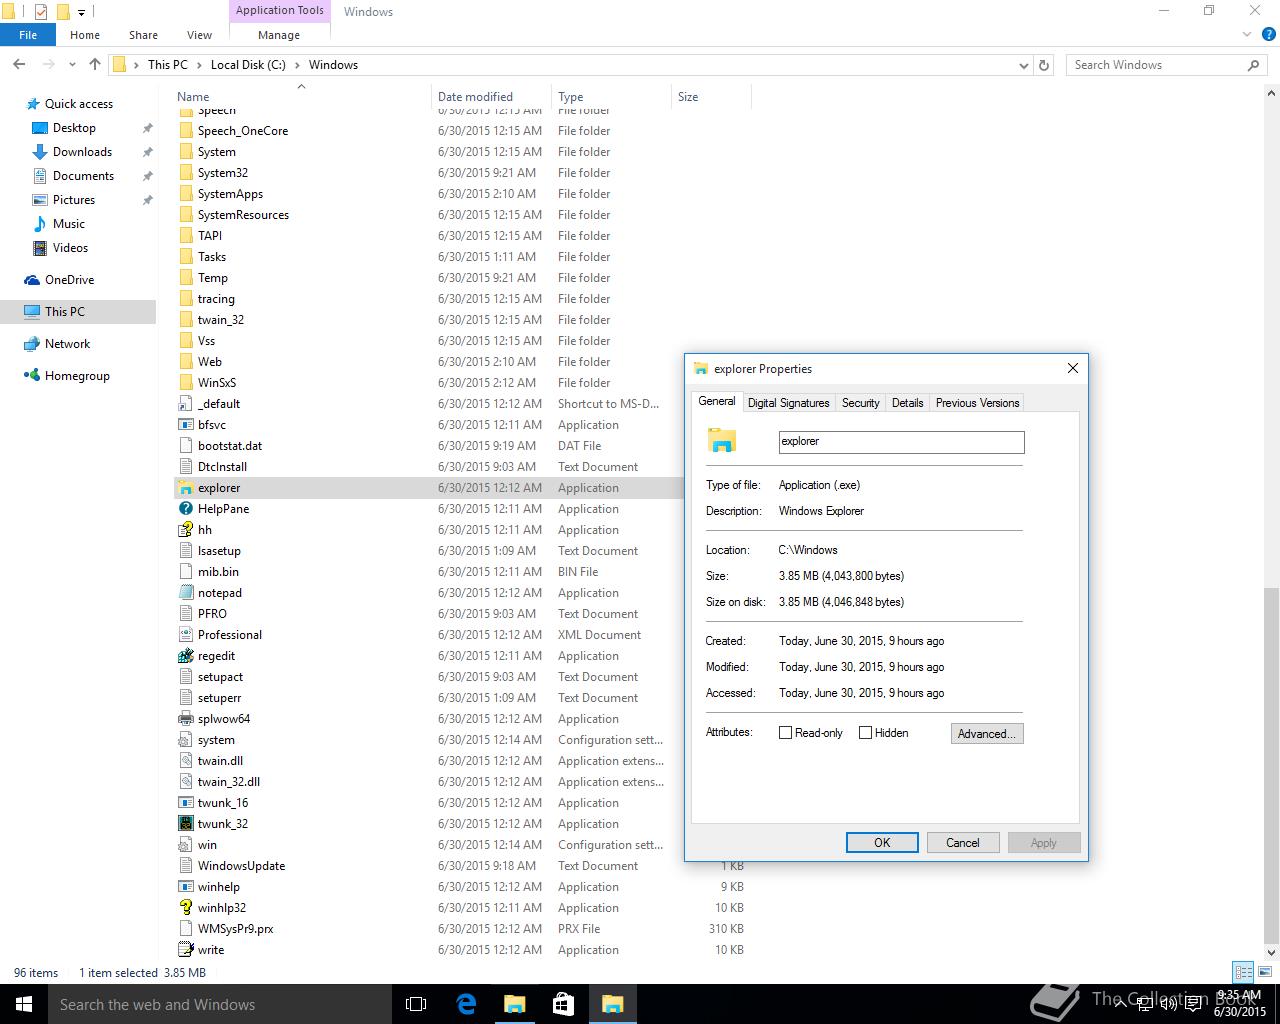Open the Quick Access Toolbar customize dropdown
This screenshot has height=1024, width=1280.
click(82, 12)
